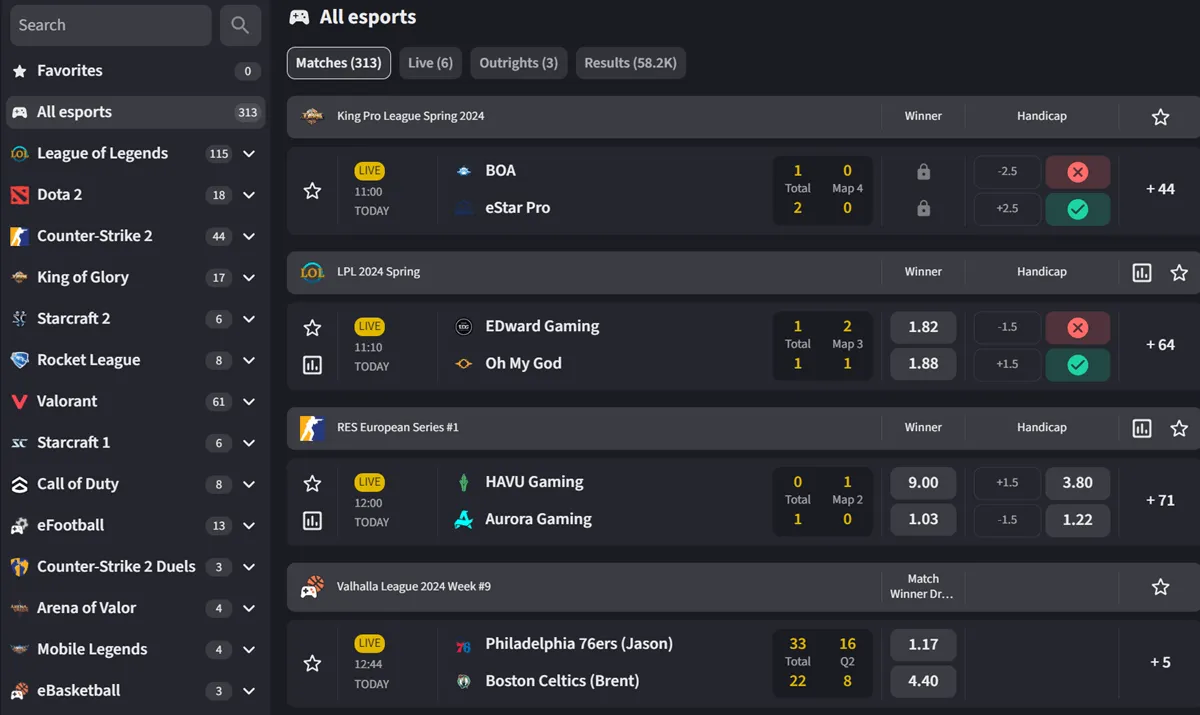Select the eFootball icon in the sidebar
The image size is (1200, 715).
18,524
